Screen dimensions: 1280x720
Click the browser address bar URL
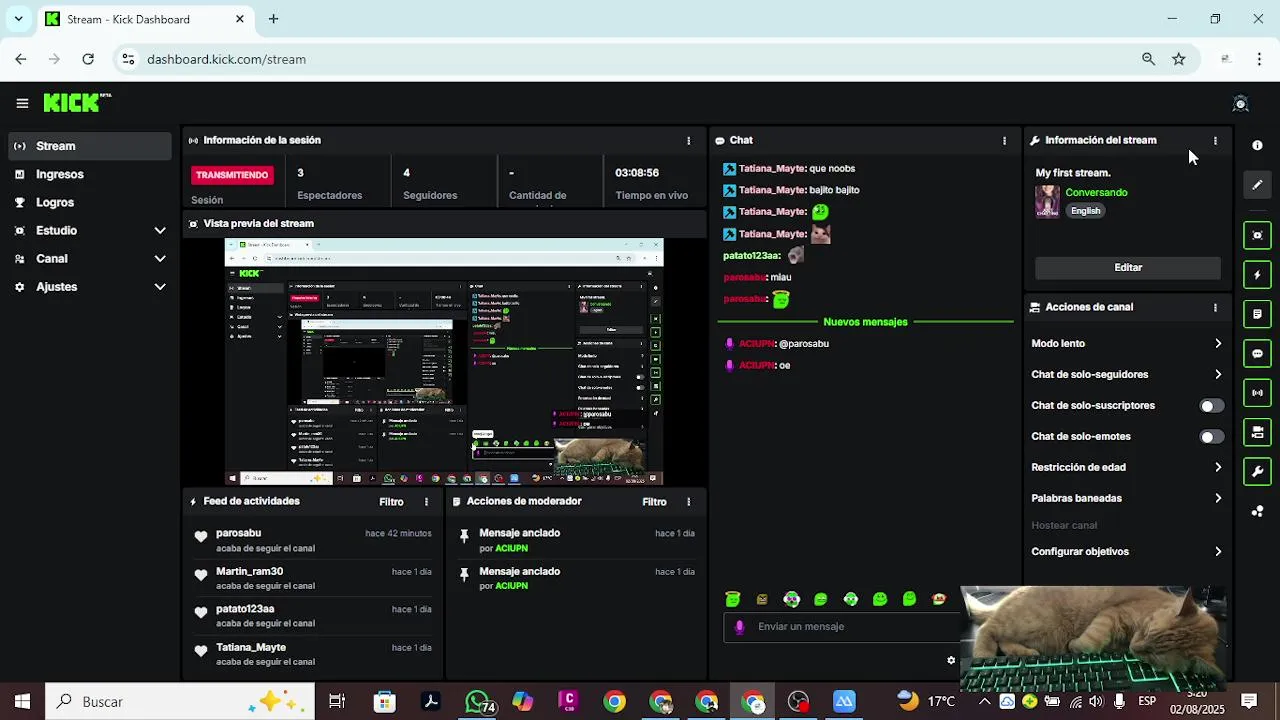[226, 59]
